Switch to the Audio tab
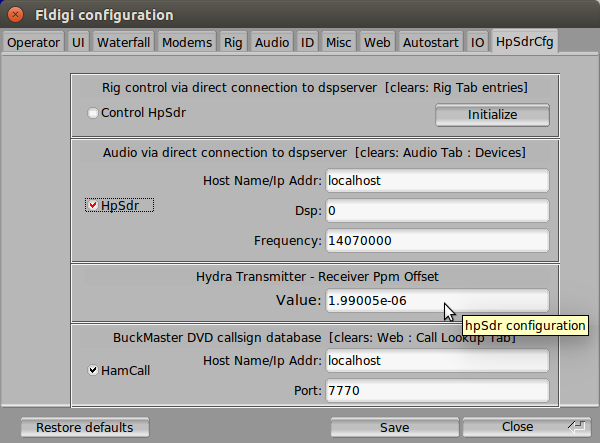Viewport: 600px width, 443px height. pyautogui.click(x=272, y=42)
